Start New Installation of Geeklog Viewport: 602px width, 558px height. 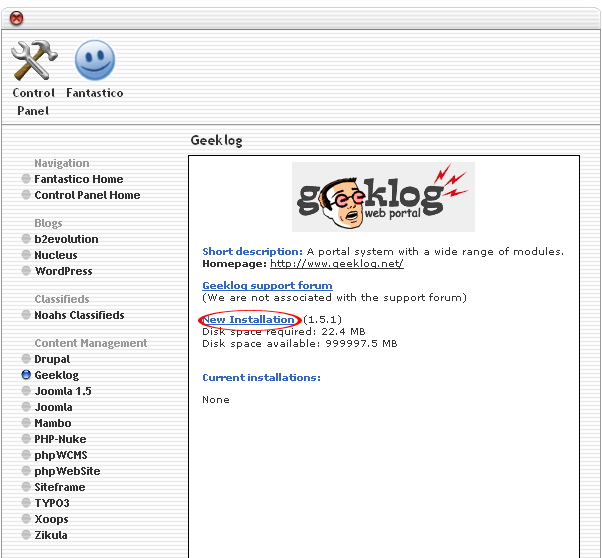point(248,320)
